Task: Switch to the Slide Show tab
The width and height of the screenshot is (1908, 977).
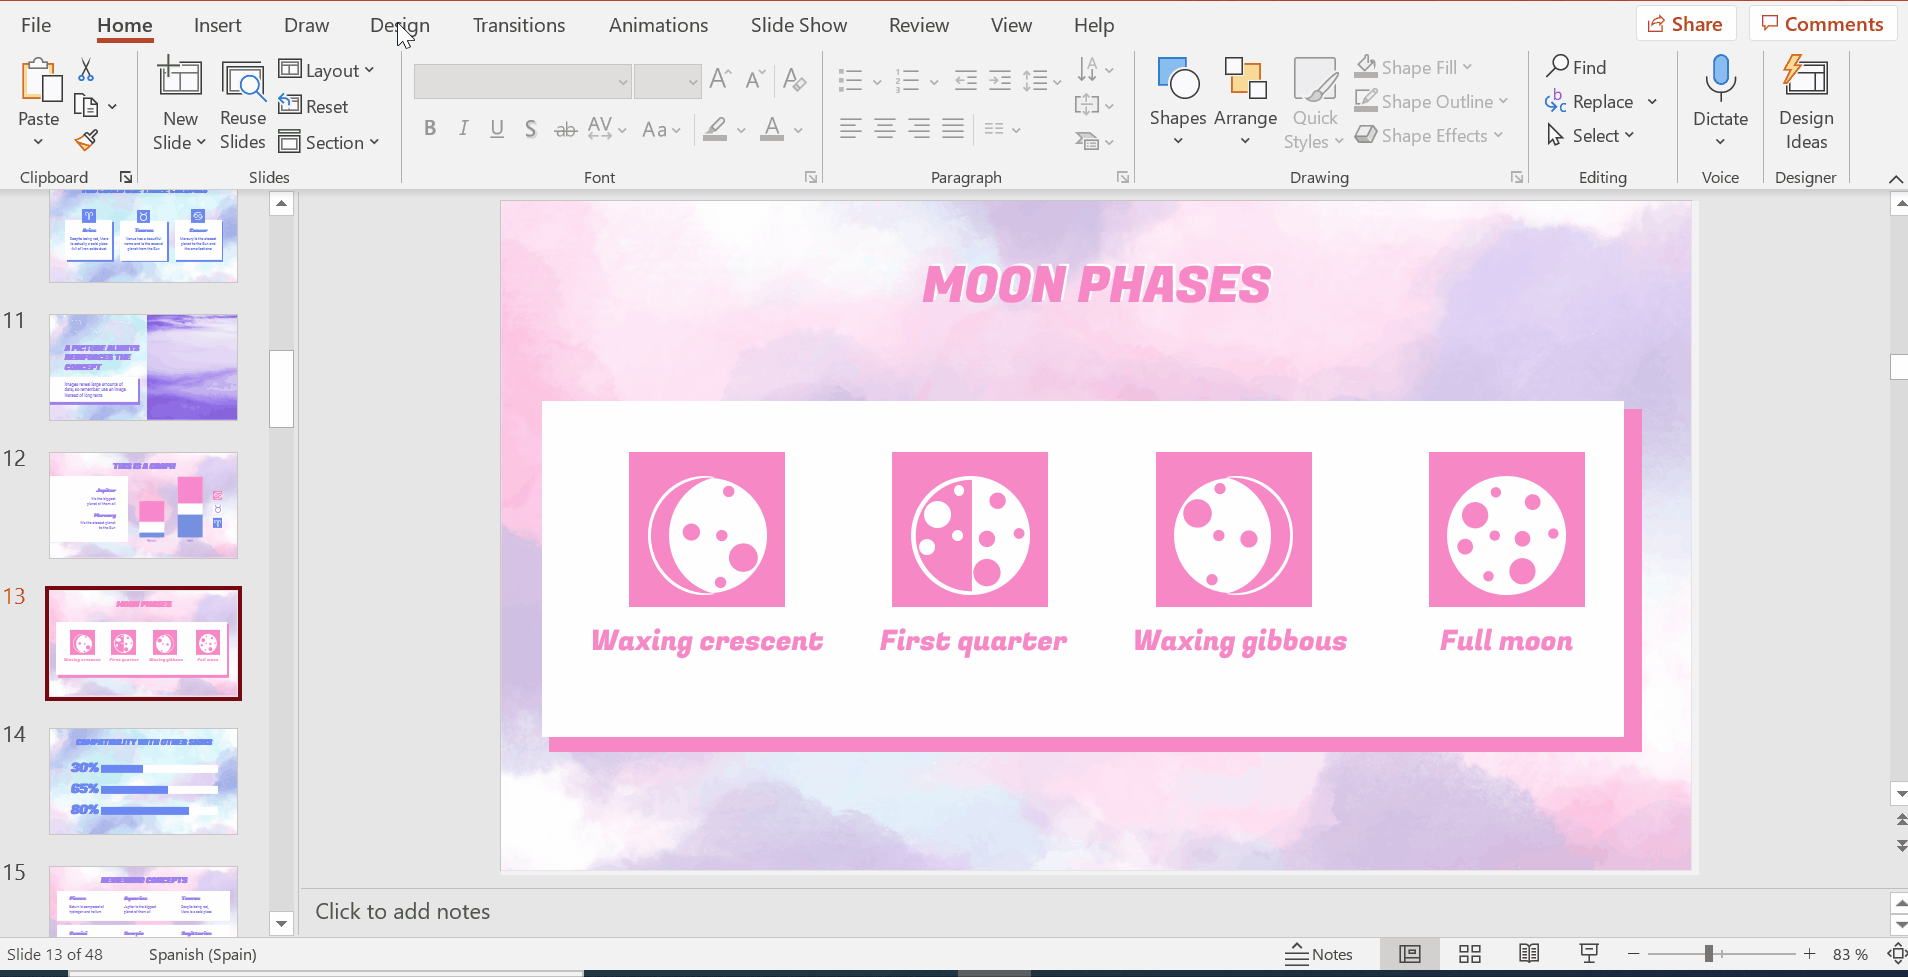Action: (798, 25)
